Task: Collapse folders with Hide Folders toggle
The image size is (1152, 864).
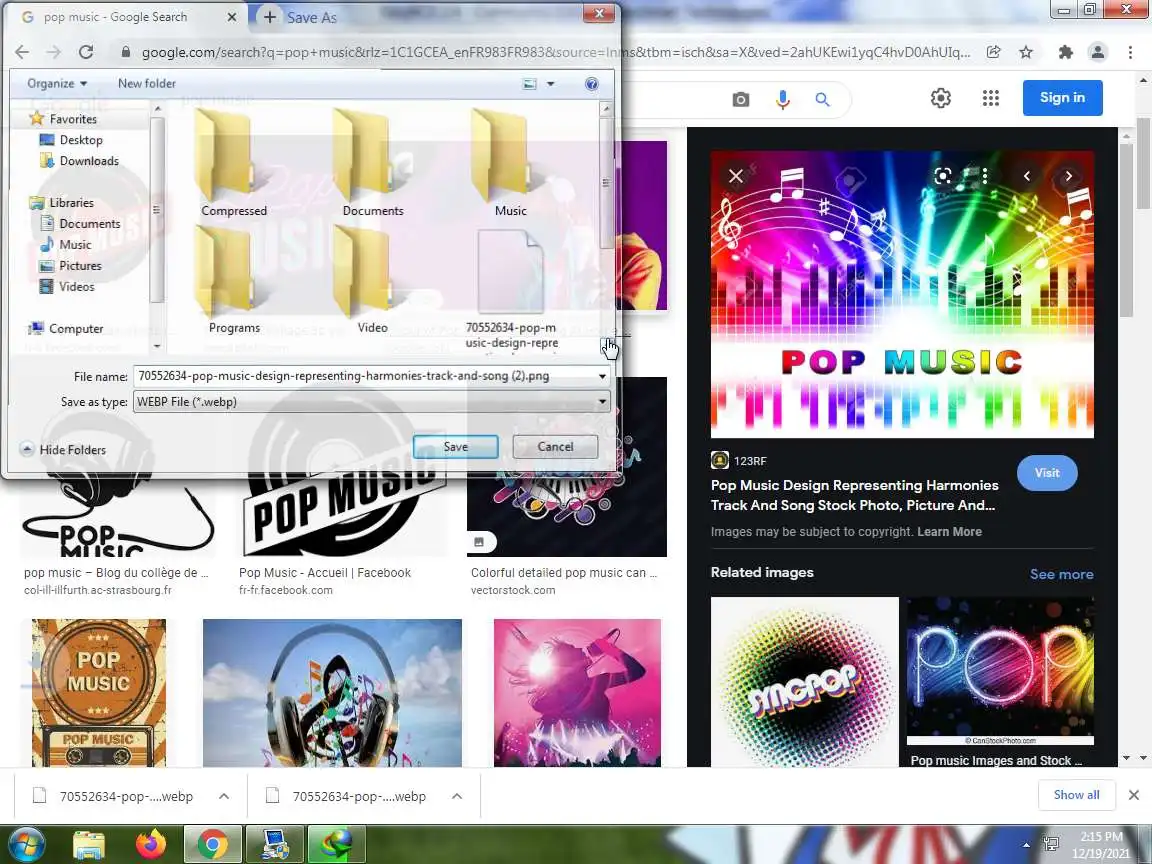Action: (63, 450)
